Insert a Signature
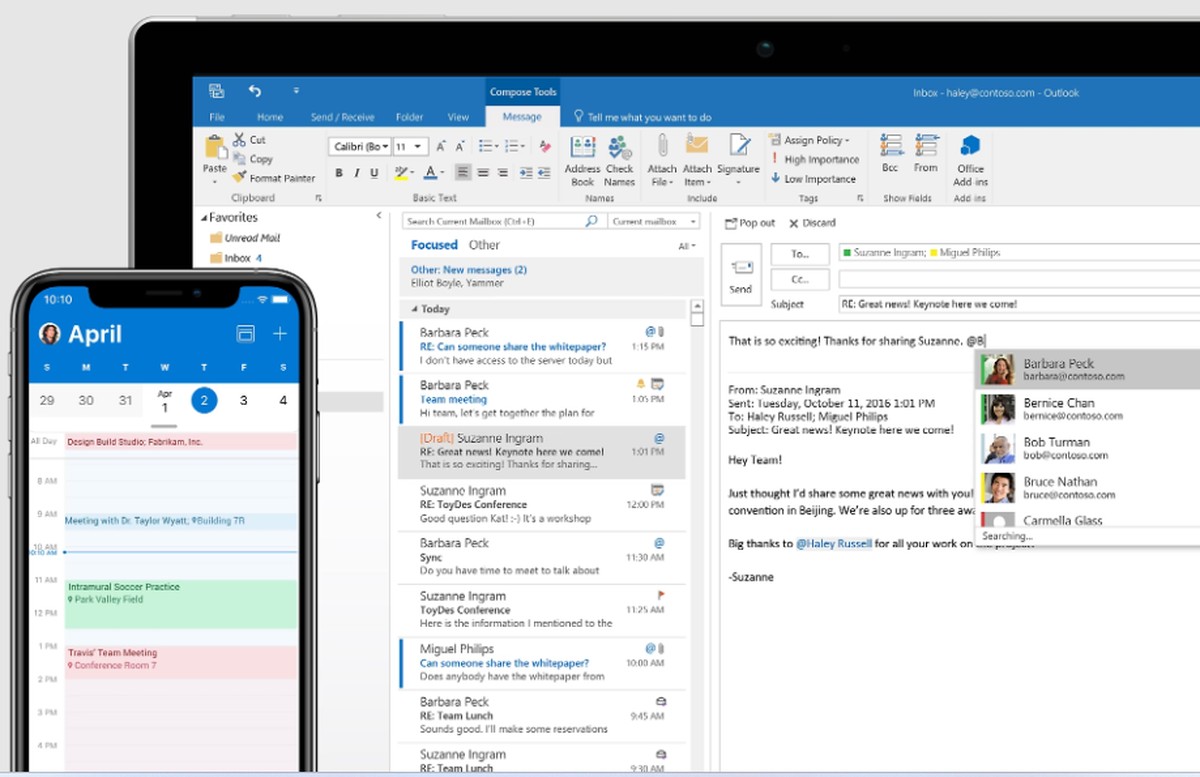1200x777 pixels. click(738, 160)
